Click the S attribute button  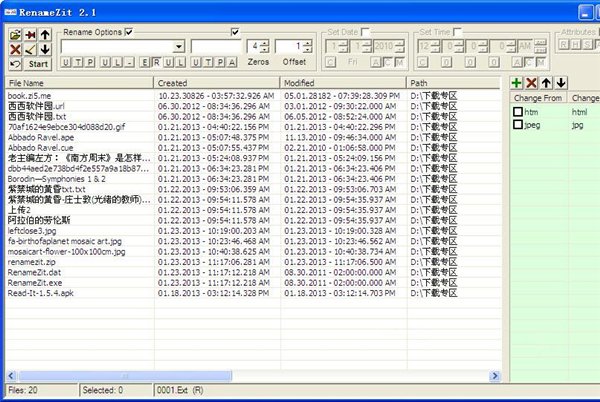(x=588, y=45)
